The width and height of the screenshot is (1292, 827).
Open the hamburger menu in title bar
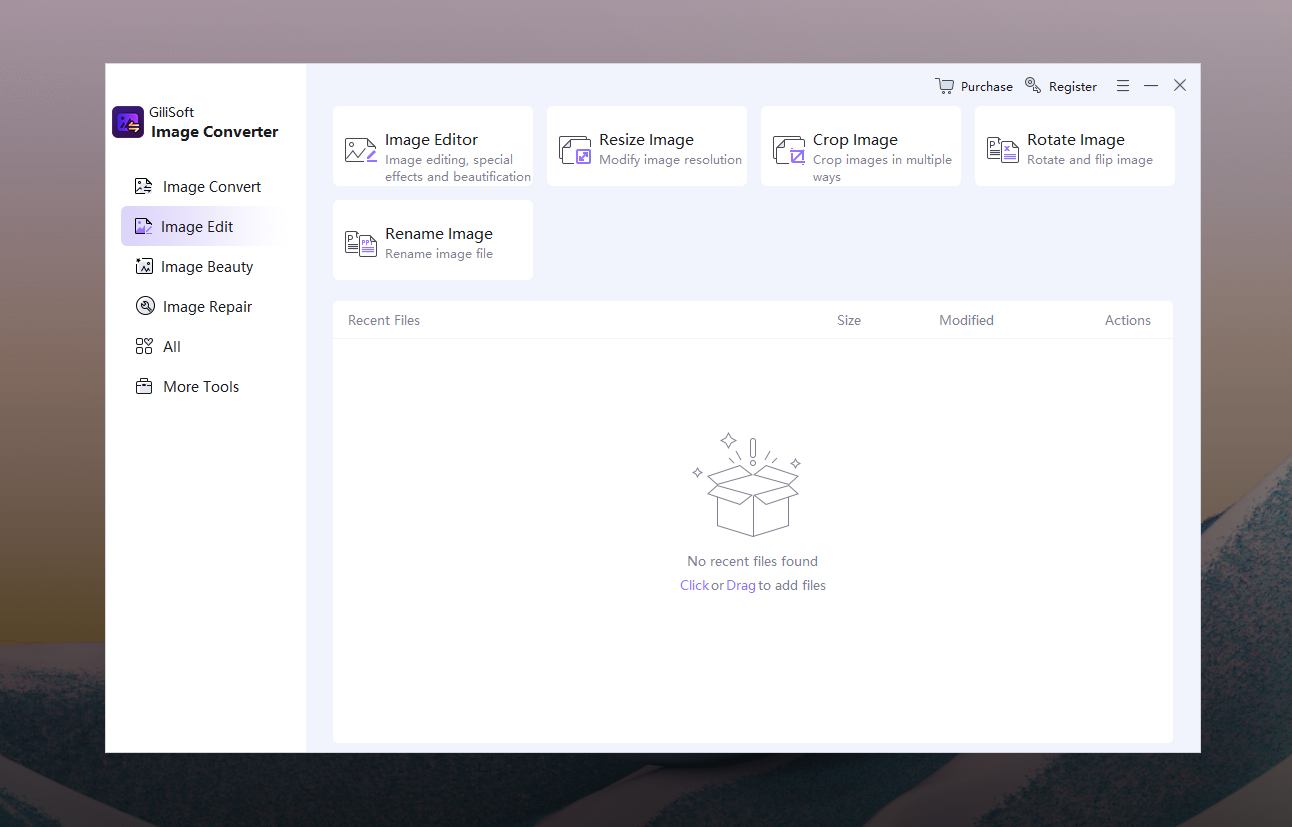coord(1123,86)
